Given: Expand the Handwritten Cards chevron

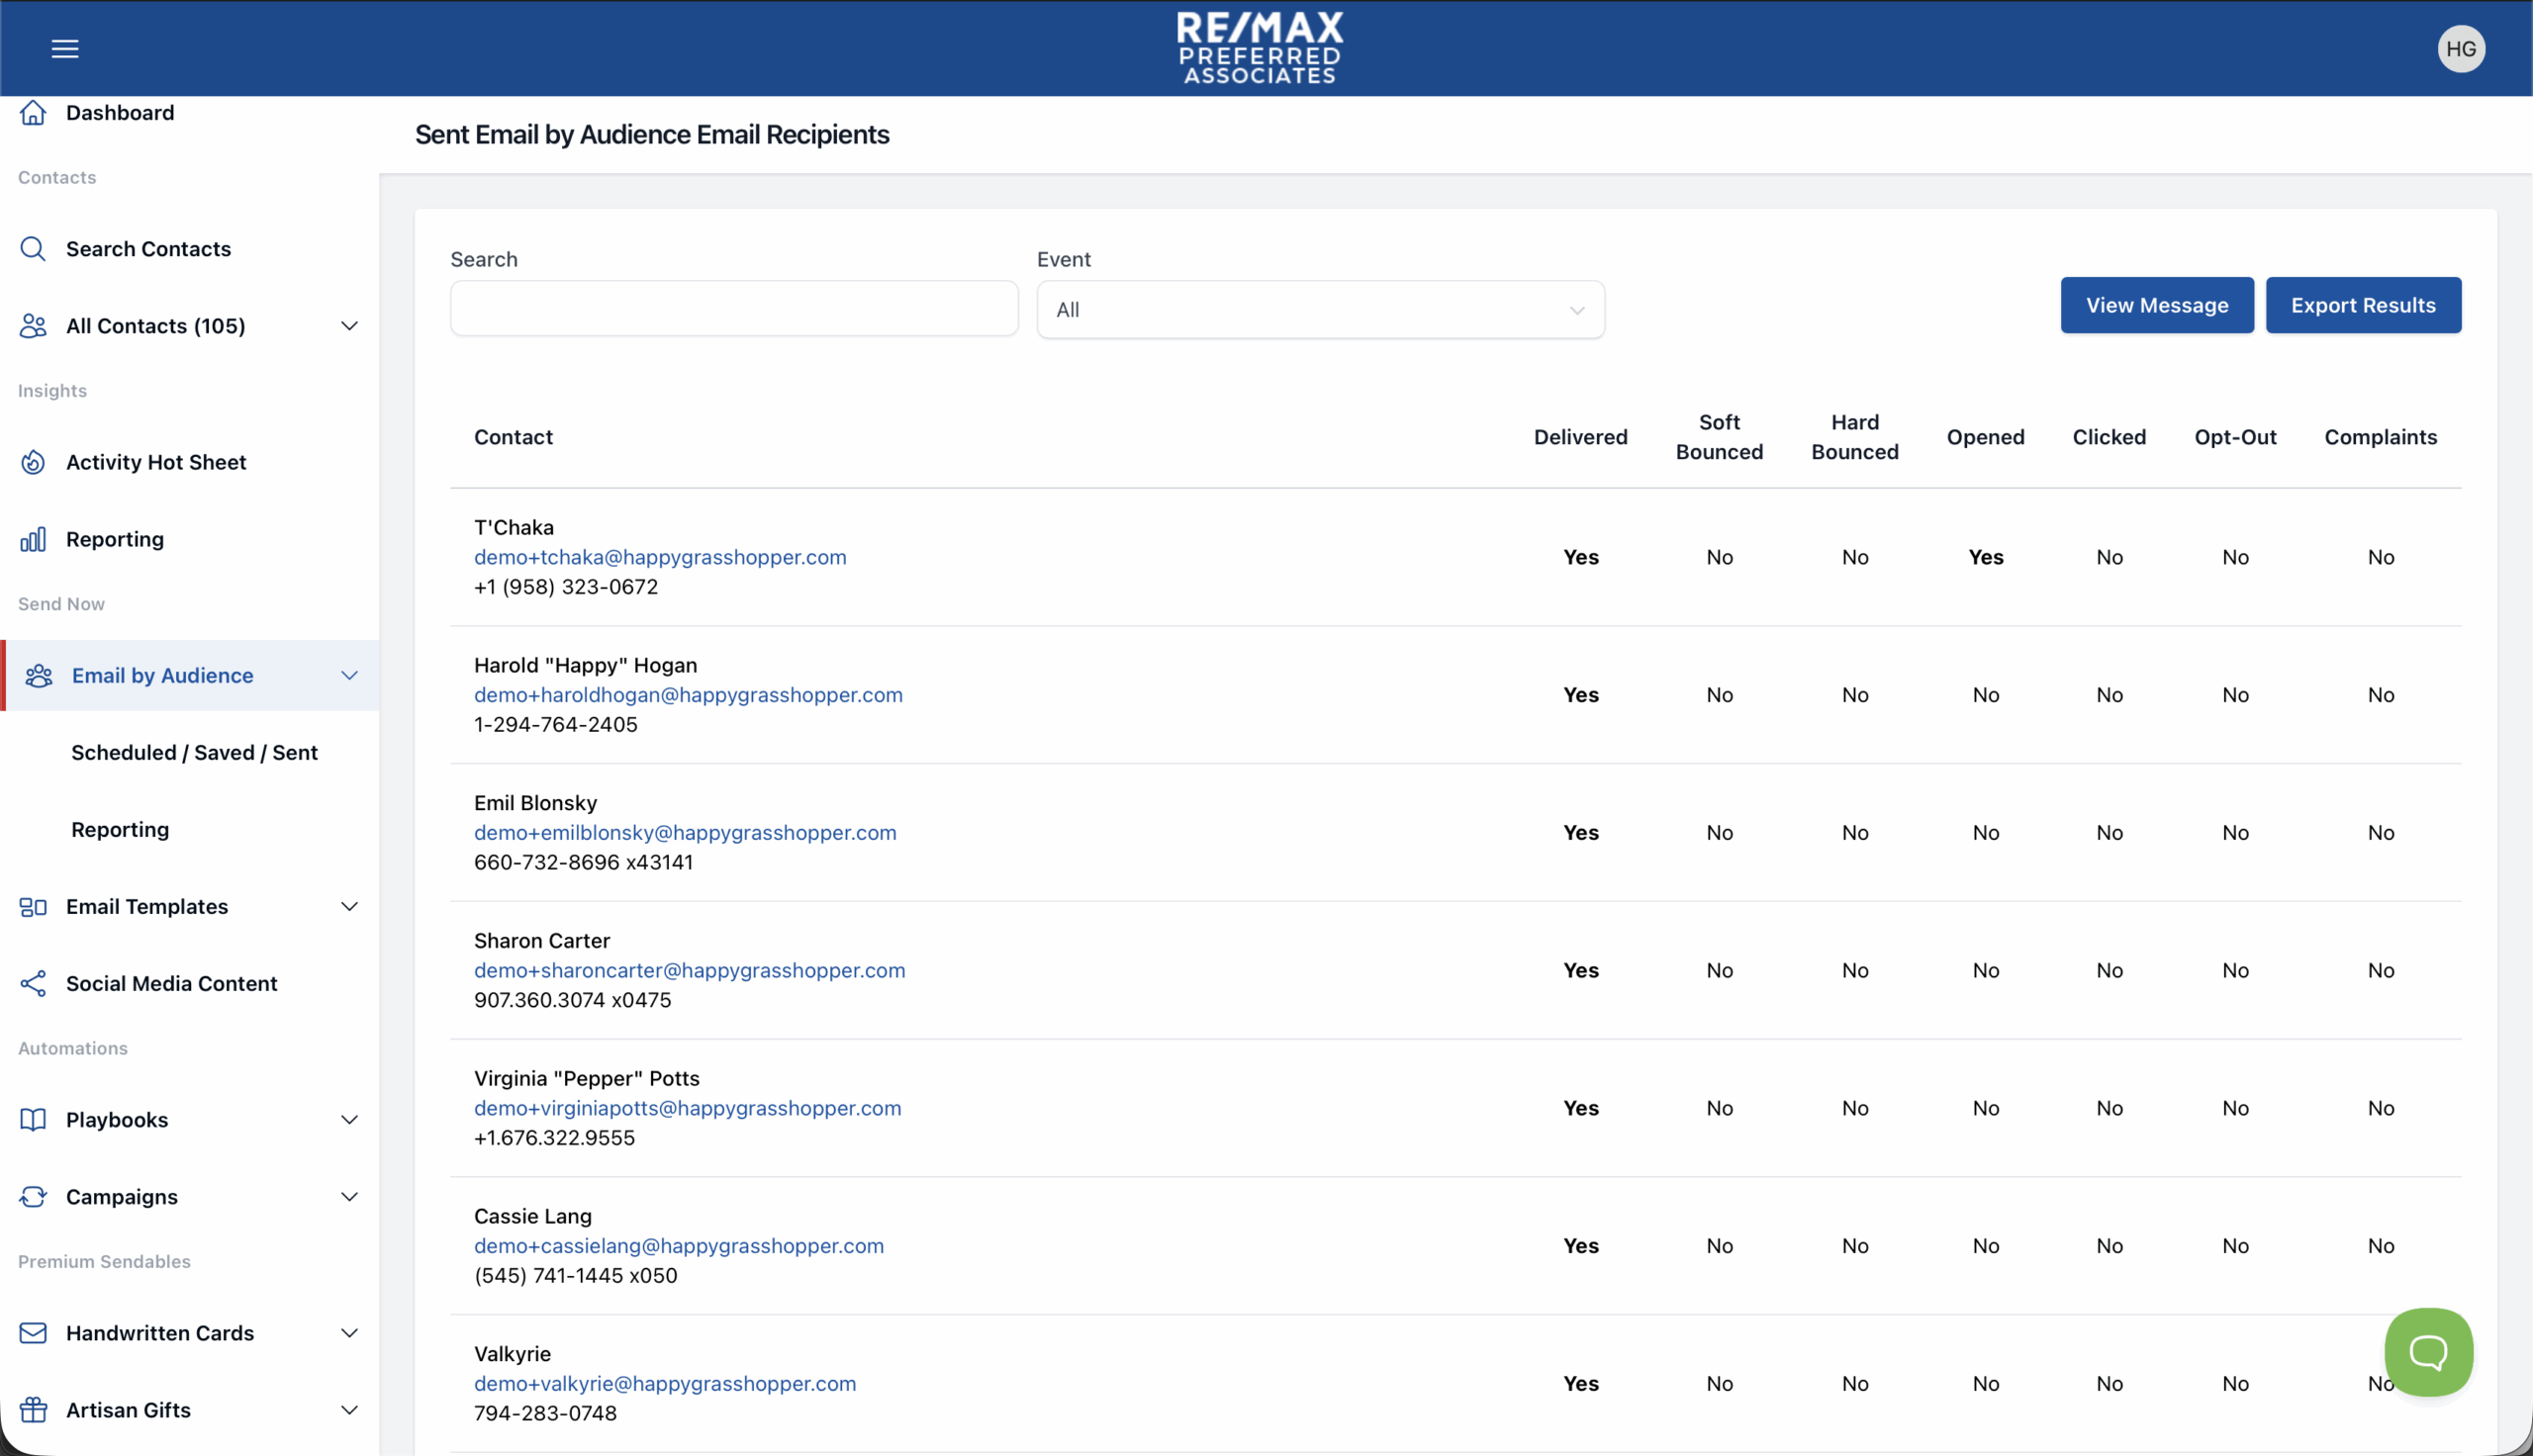Looking at the screenshot, I should (x=349, y=1333).
